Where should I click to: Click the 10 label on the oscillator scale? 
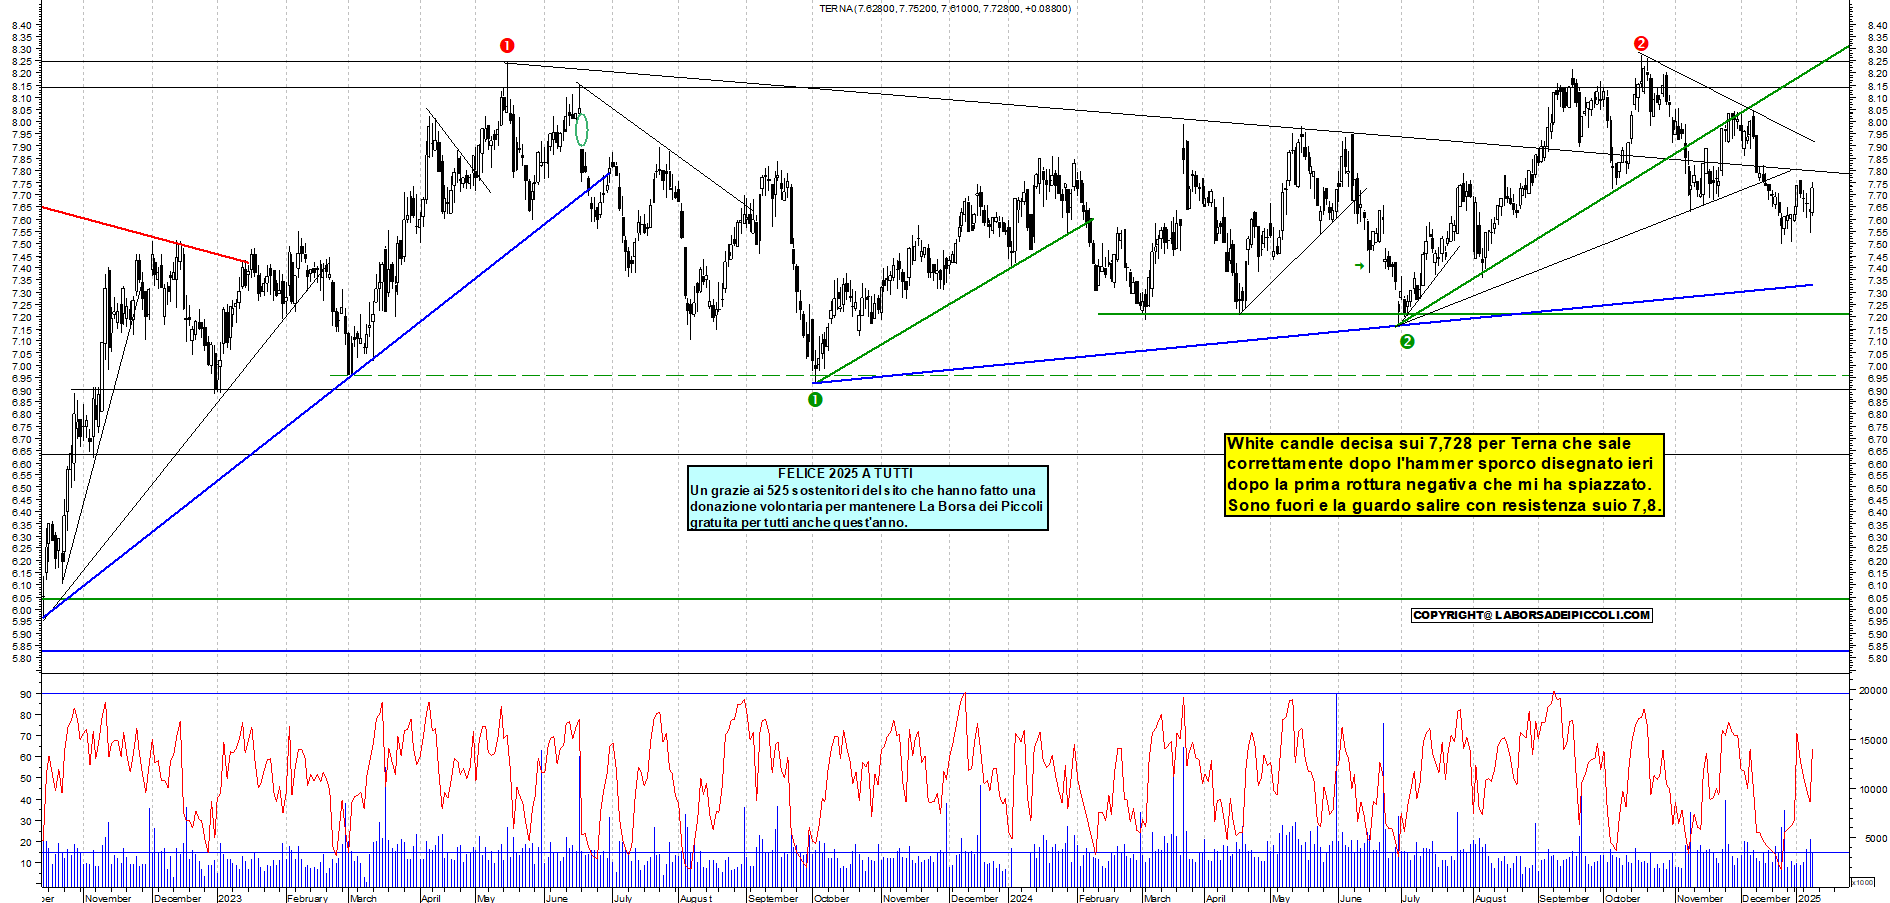(25, 862)
